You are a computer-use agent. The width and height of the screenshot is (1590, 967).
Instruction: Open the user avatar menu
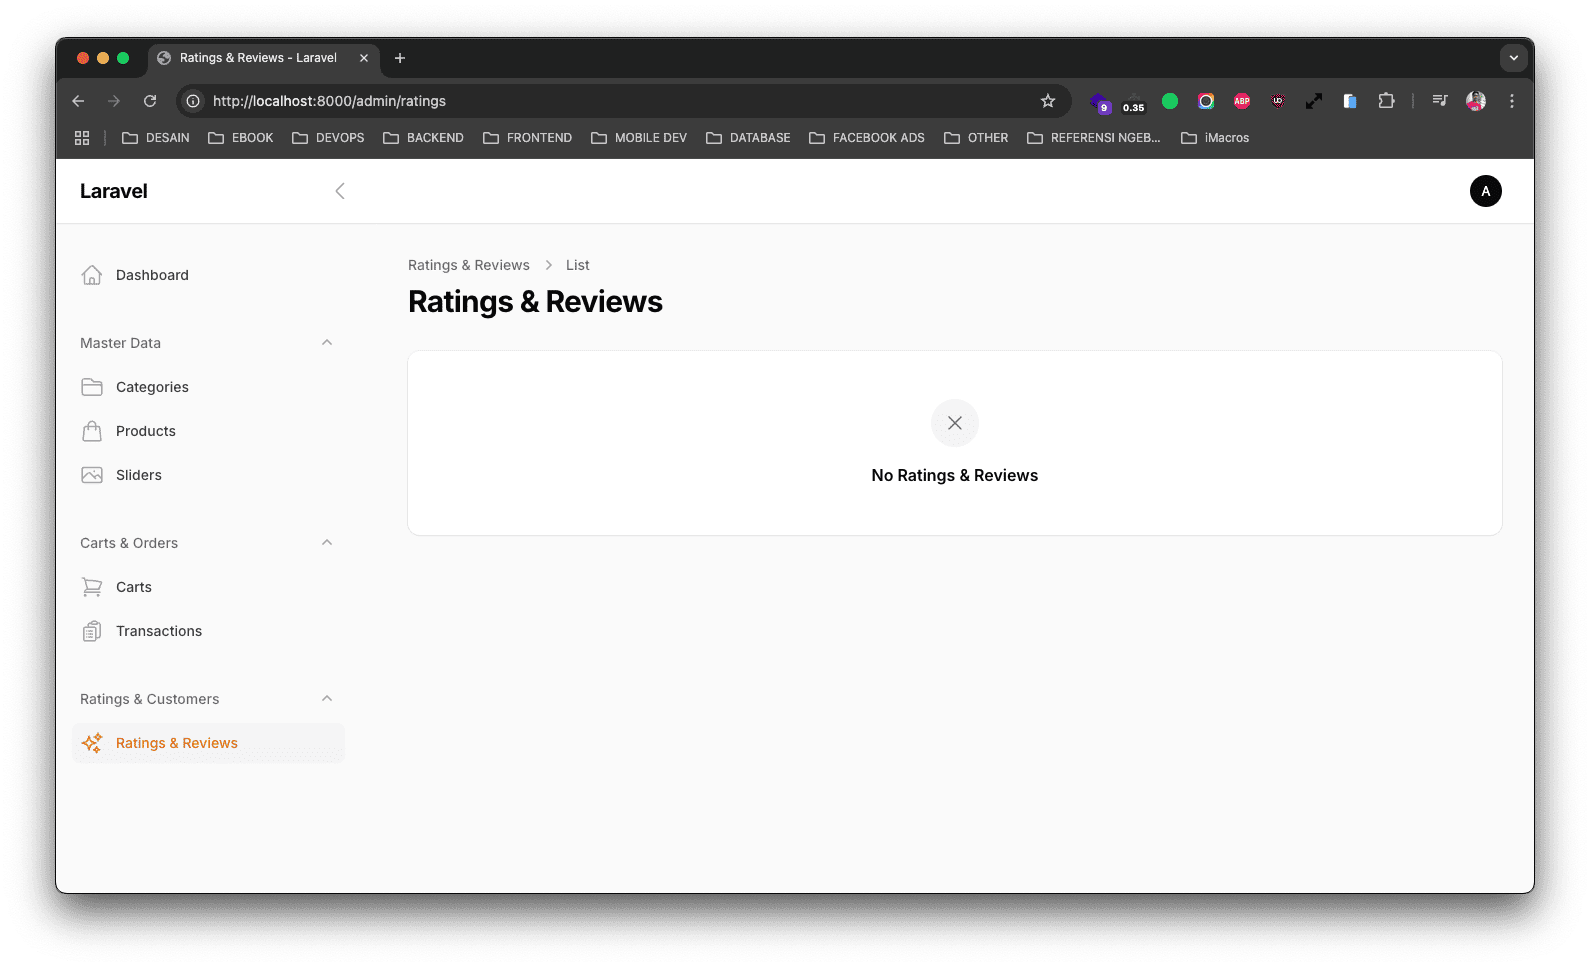pyautogui.click(x=1485, y=191)
